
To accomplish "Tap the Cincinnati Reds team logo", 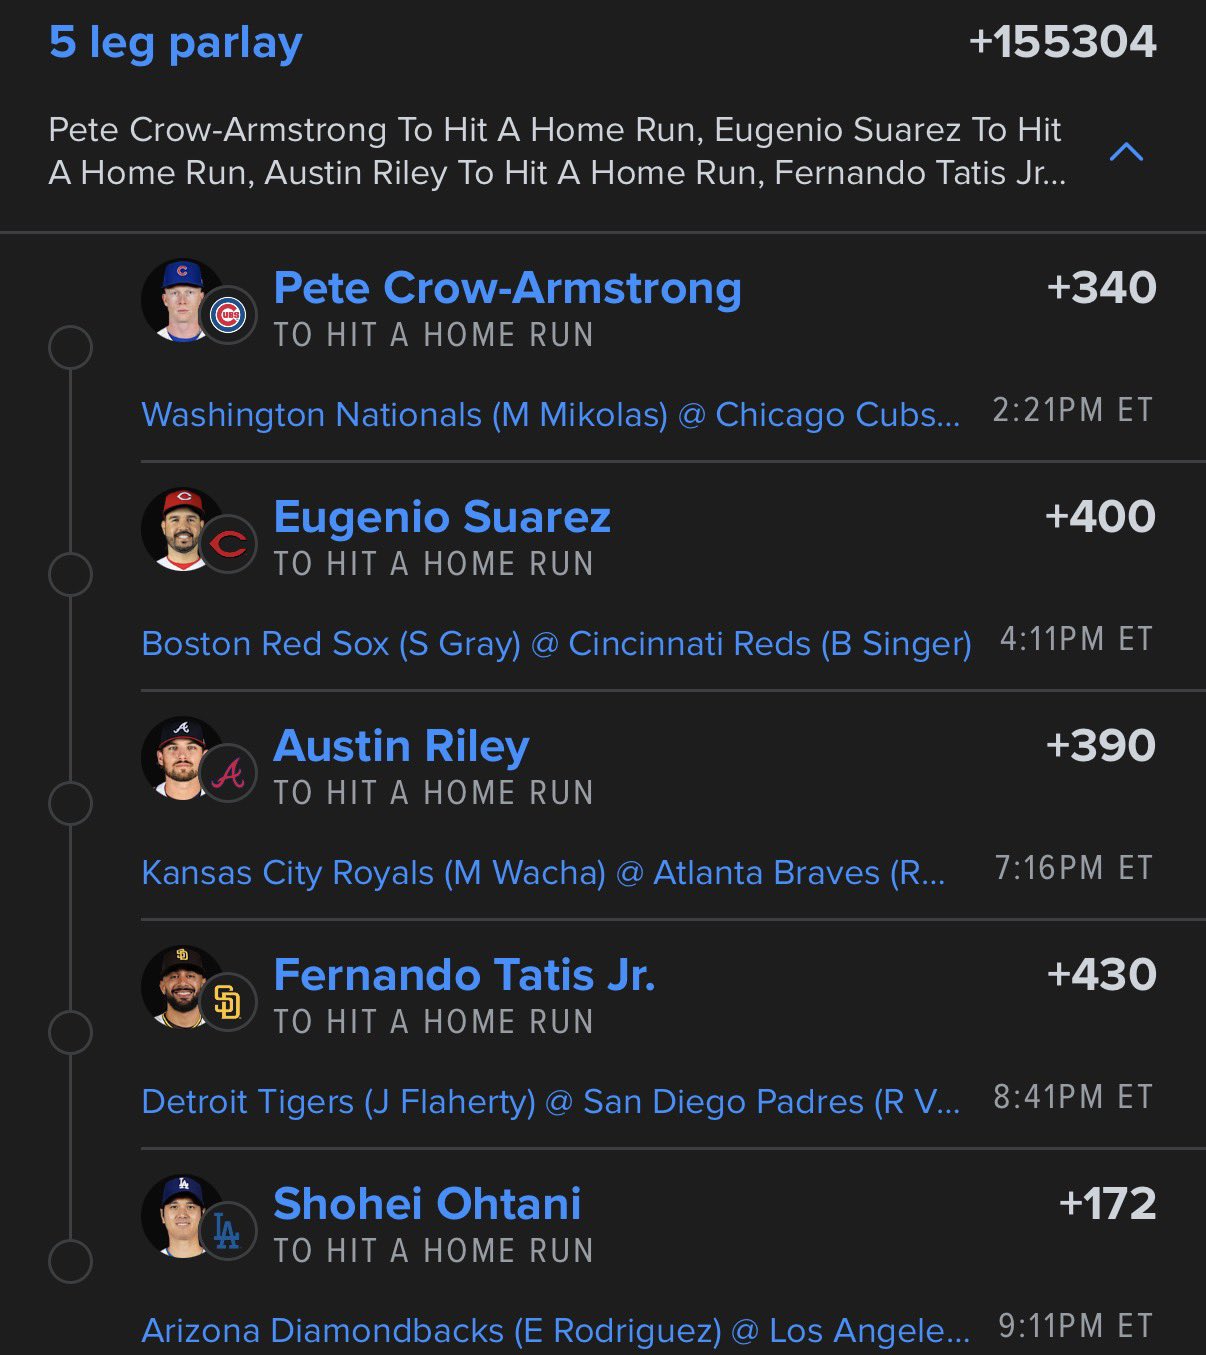I will point(228,544).
